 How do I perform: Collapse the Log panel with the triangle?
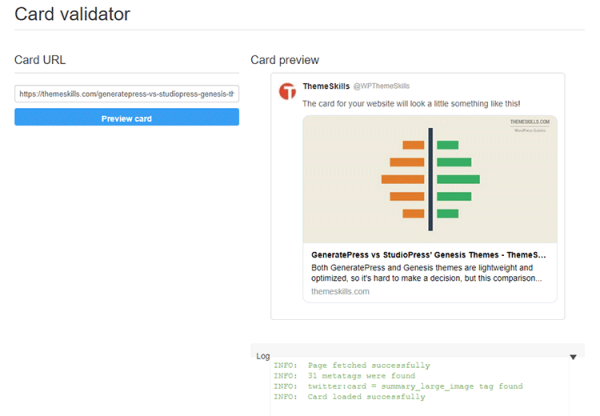pyautogui.click(x=573, y=356)
